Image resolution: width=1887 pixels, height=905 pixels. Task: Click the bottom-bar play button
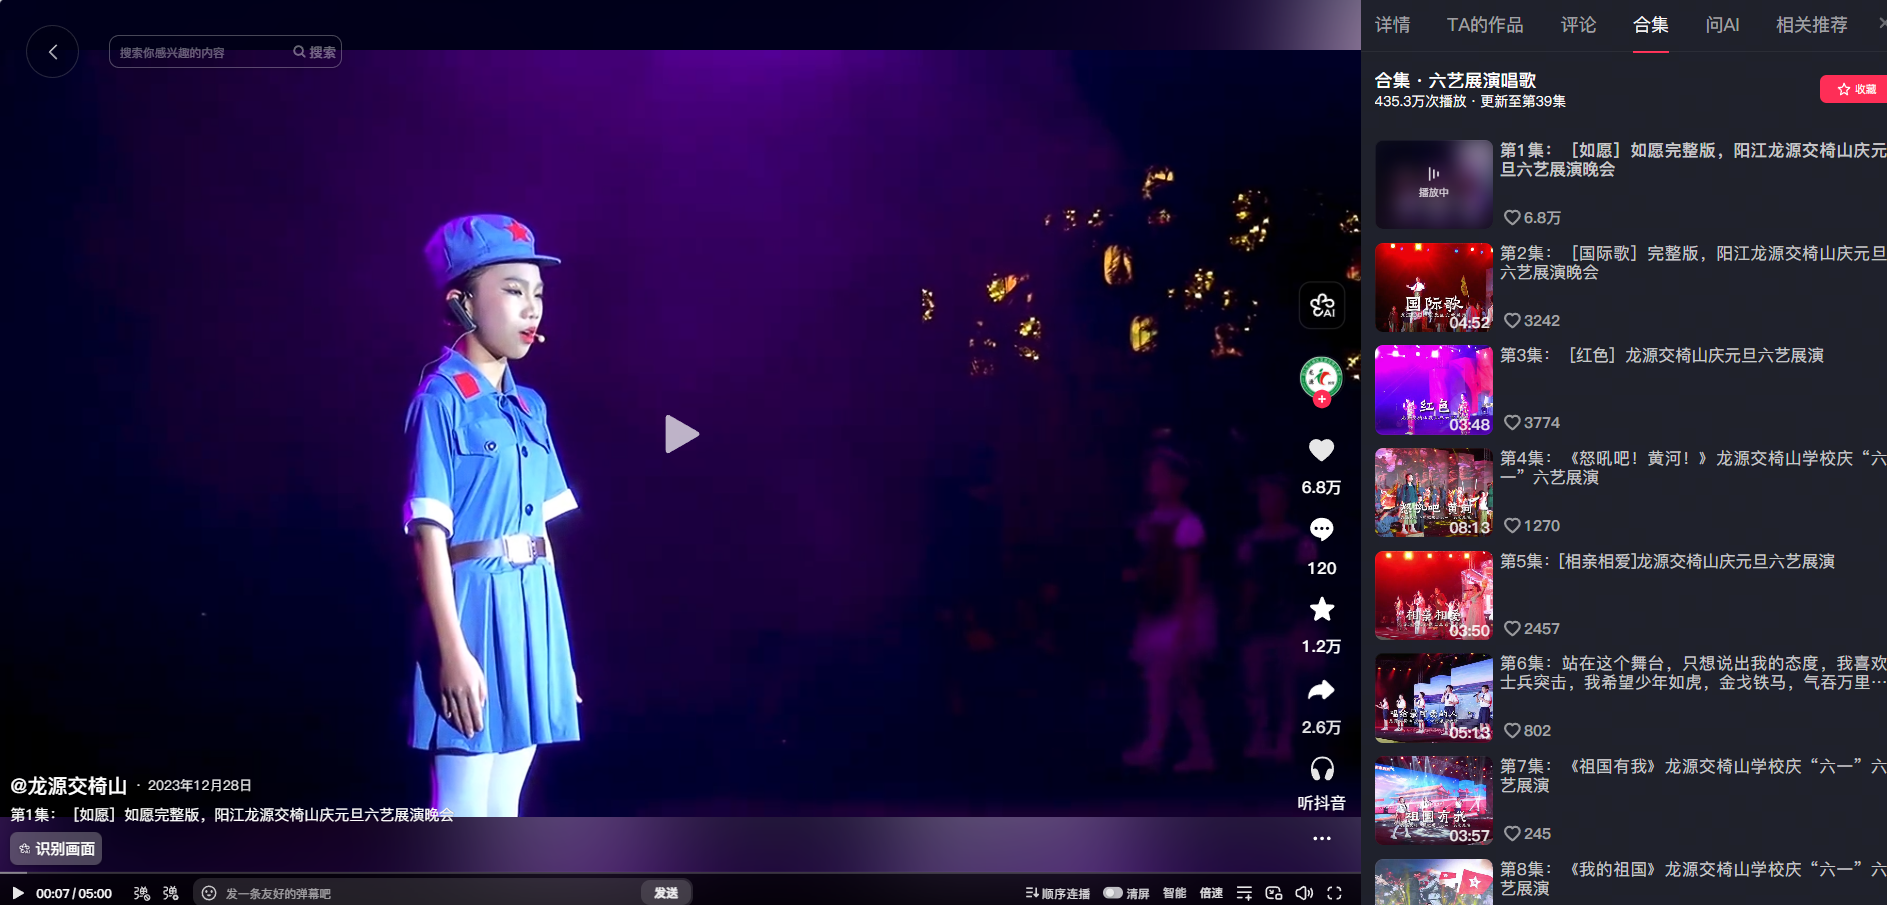17,893
